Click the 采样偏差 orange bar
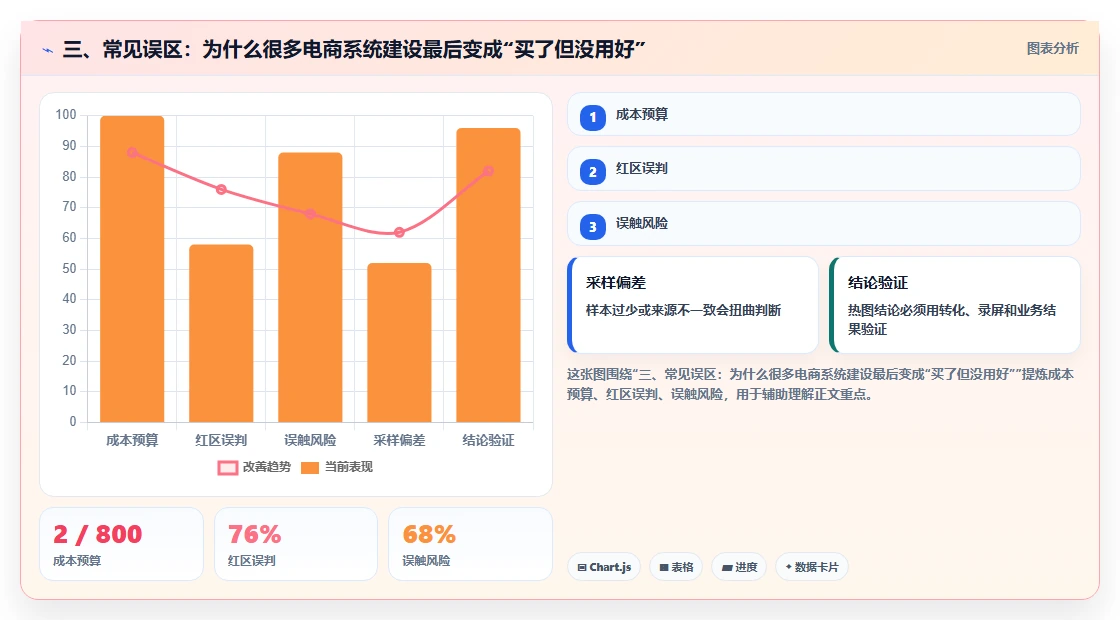 (399, 342)
